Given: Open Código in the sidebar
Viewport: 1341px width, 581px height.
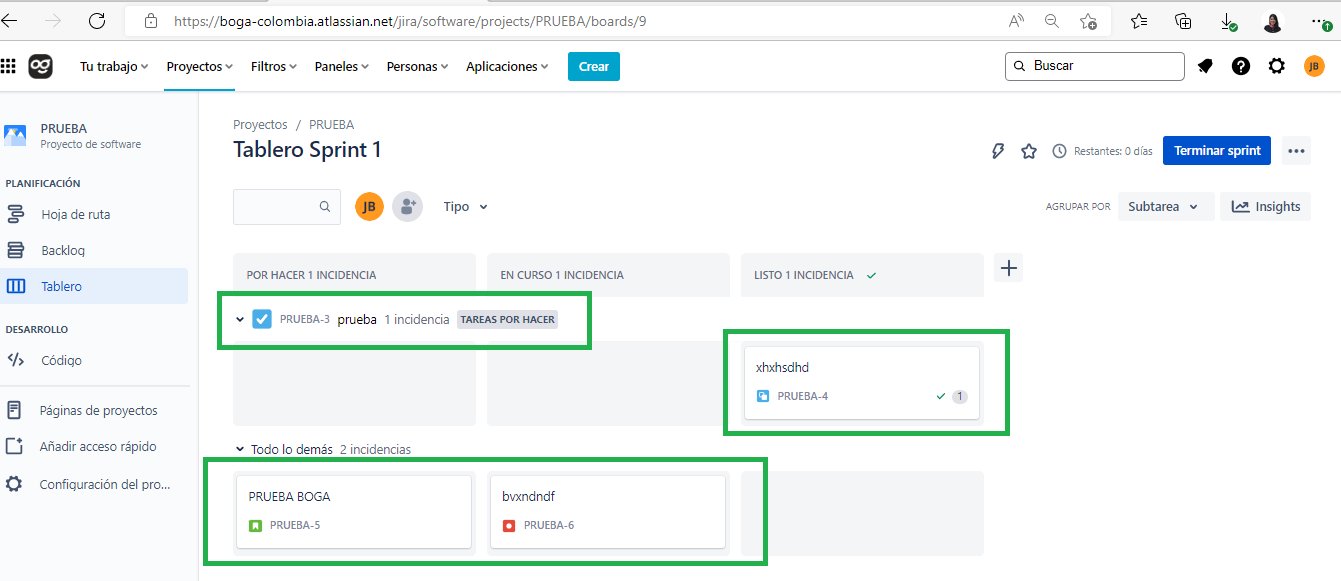Looking at the screenshot, I should pyautogui.click(x=94, y=360).
